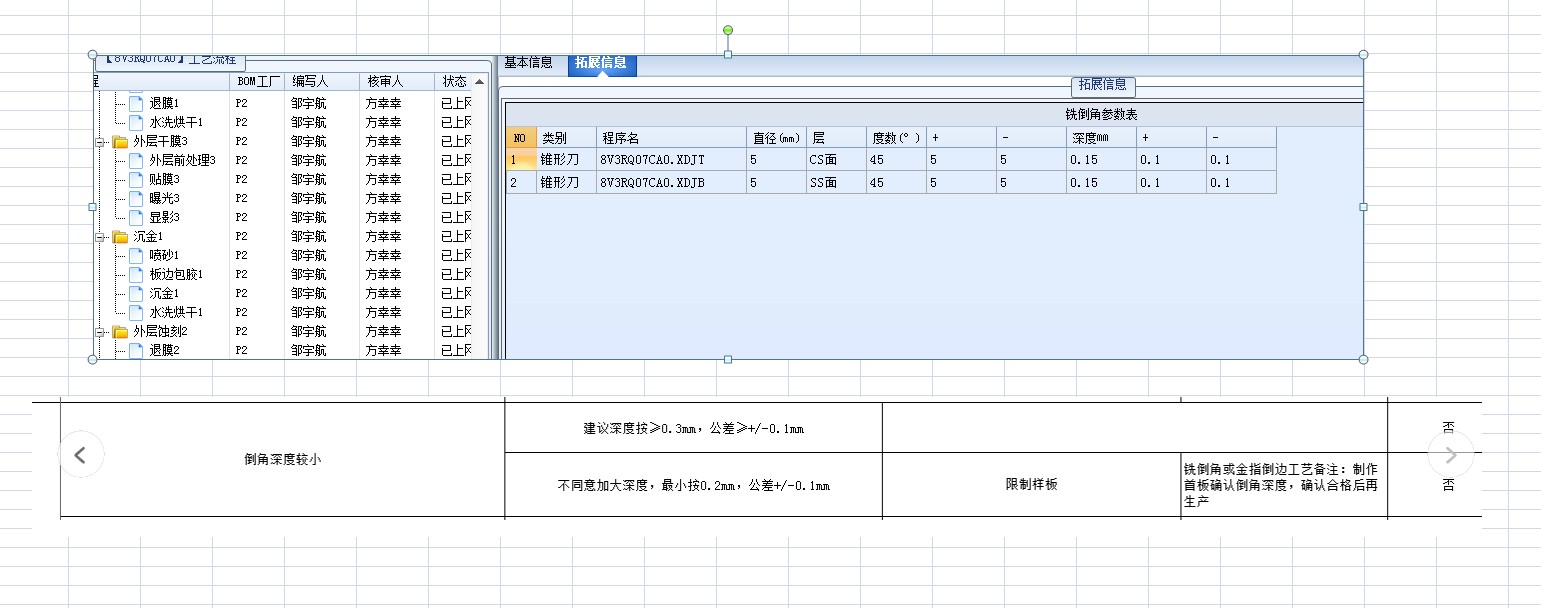Select the 显影3 tree label
Image resolution: width=1541 pixels, height=608 pixels.
click(164, 217)
